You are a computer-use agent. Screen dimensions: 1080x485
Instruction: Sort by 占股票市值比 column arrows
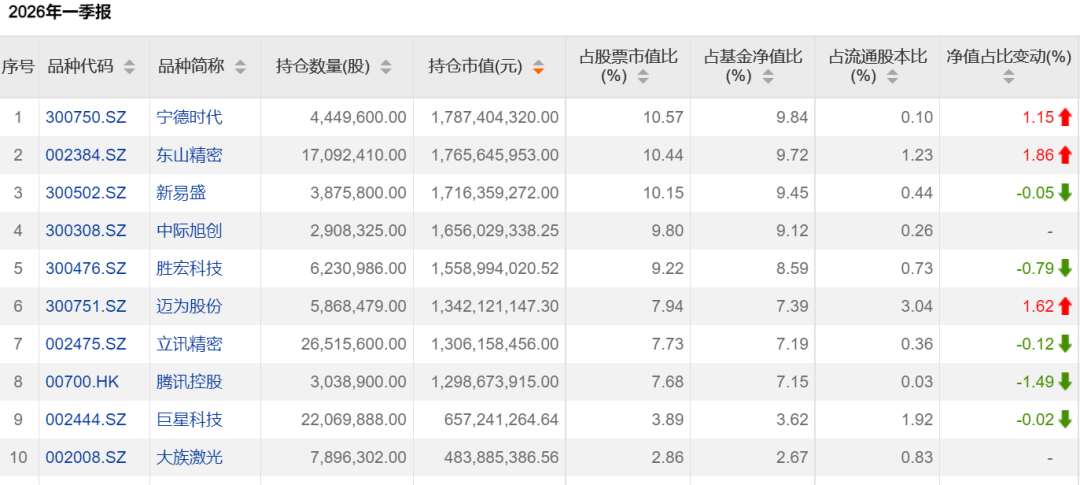[x=644, y=76]
